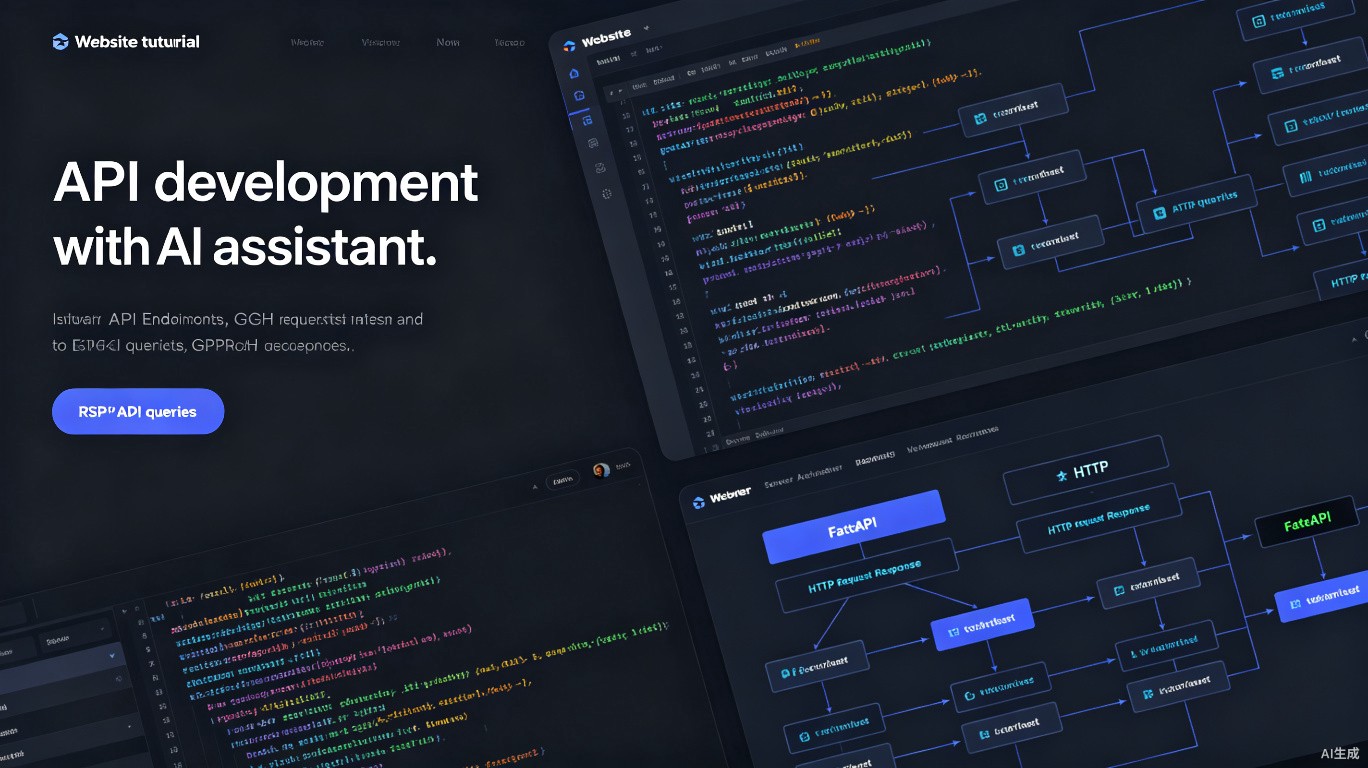Viewport: 1368px width, 768px height.
Task: Expand the chevron beside the editor's Website title
Action: 647,28
